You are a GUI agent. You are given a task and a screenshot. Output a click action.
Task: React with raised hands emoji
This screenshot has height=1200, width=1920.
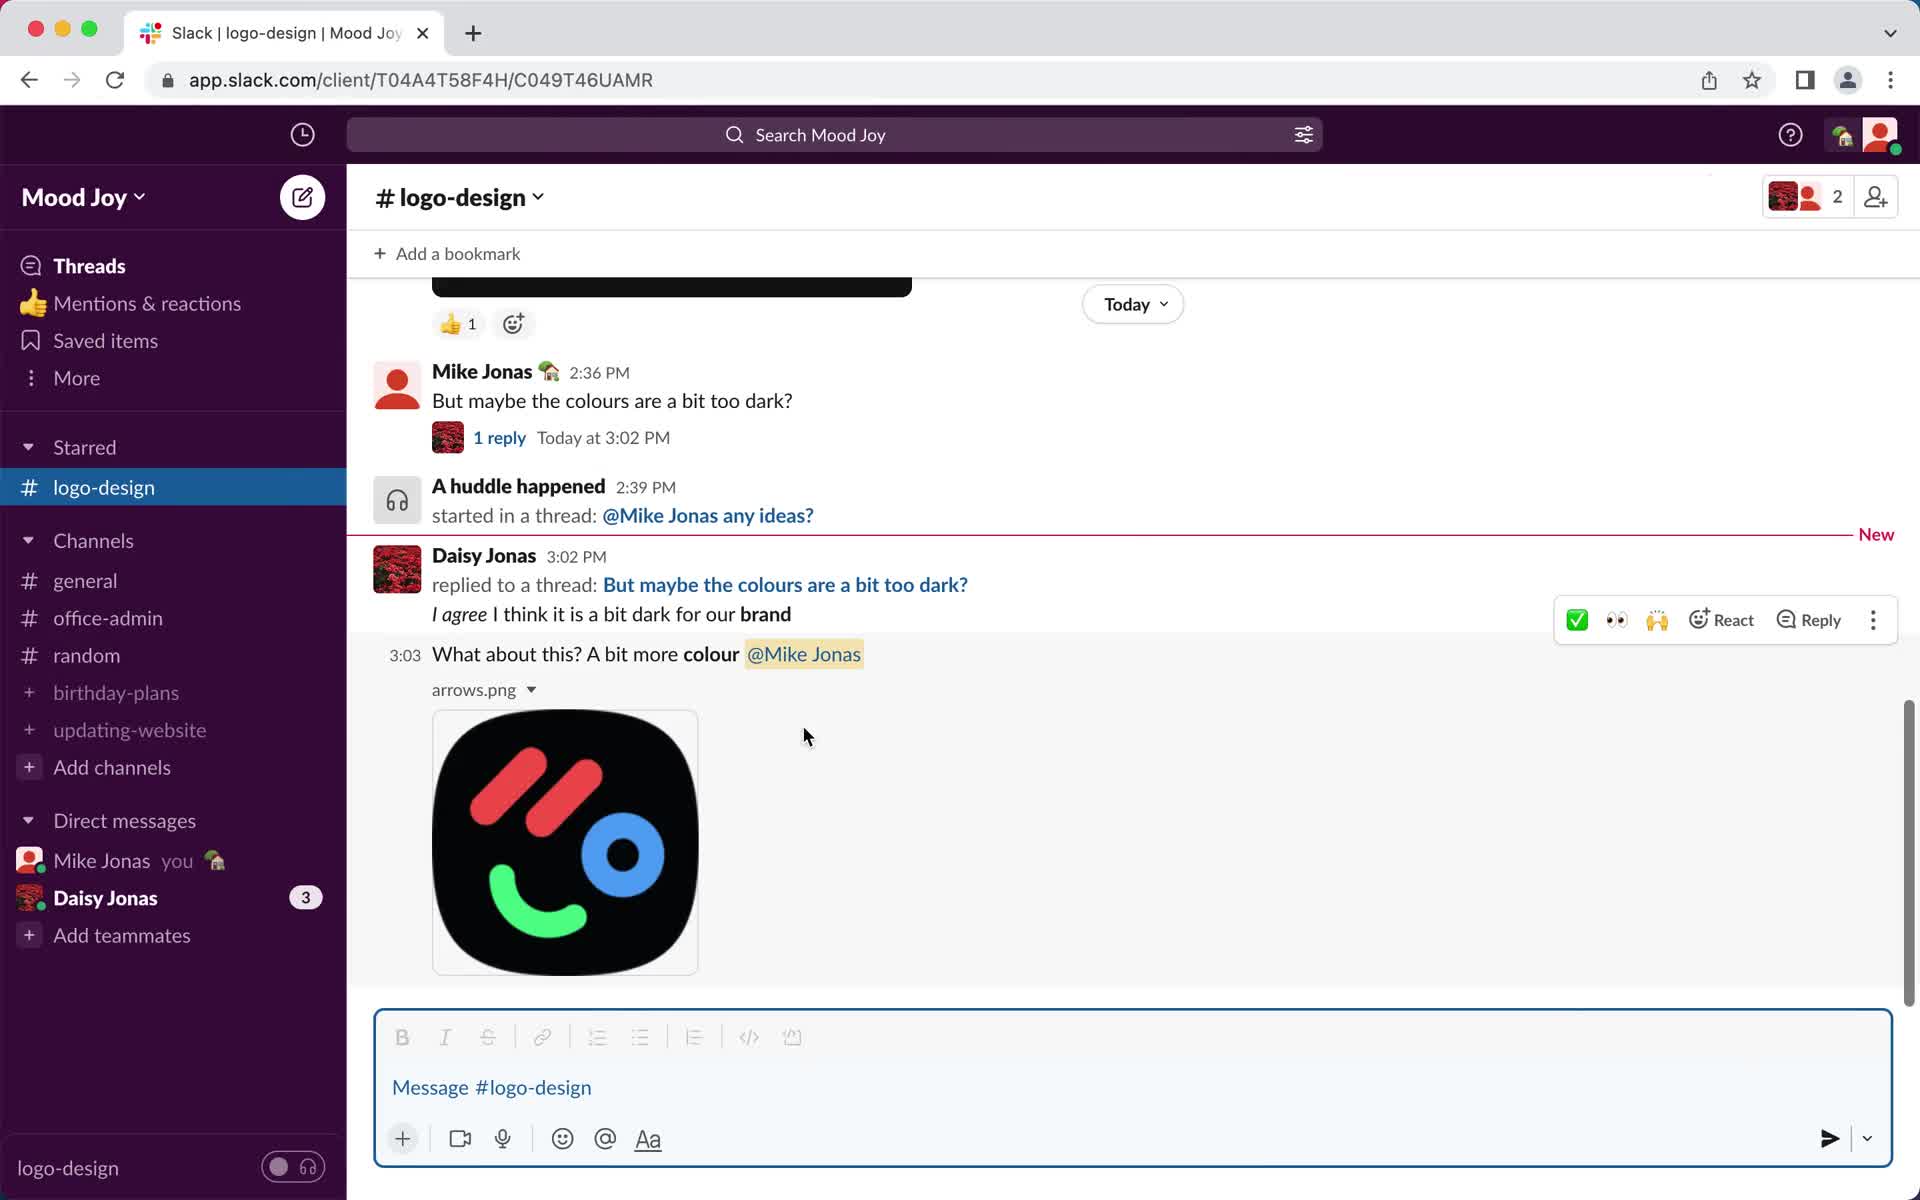(x=1657, y=620)
